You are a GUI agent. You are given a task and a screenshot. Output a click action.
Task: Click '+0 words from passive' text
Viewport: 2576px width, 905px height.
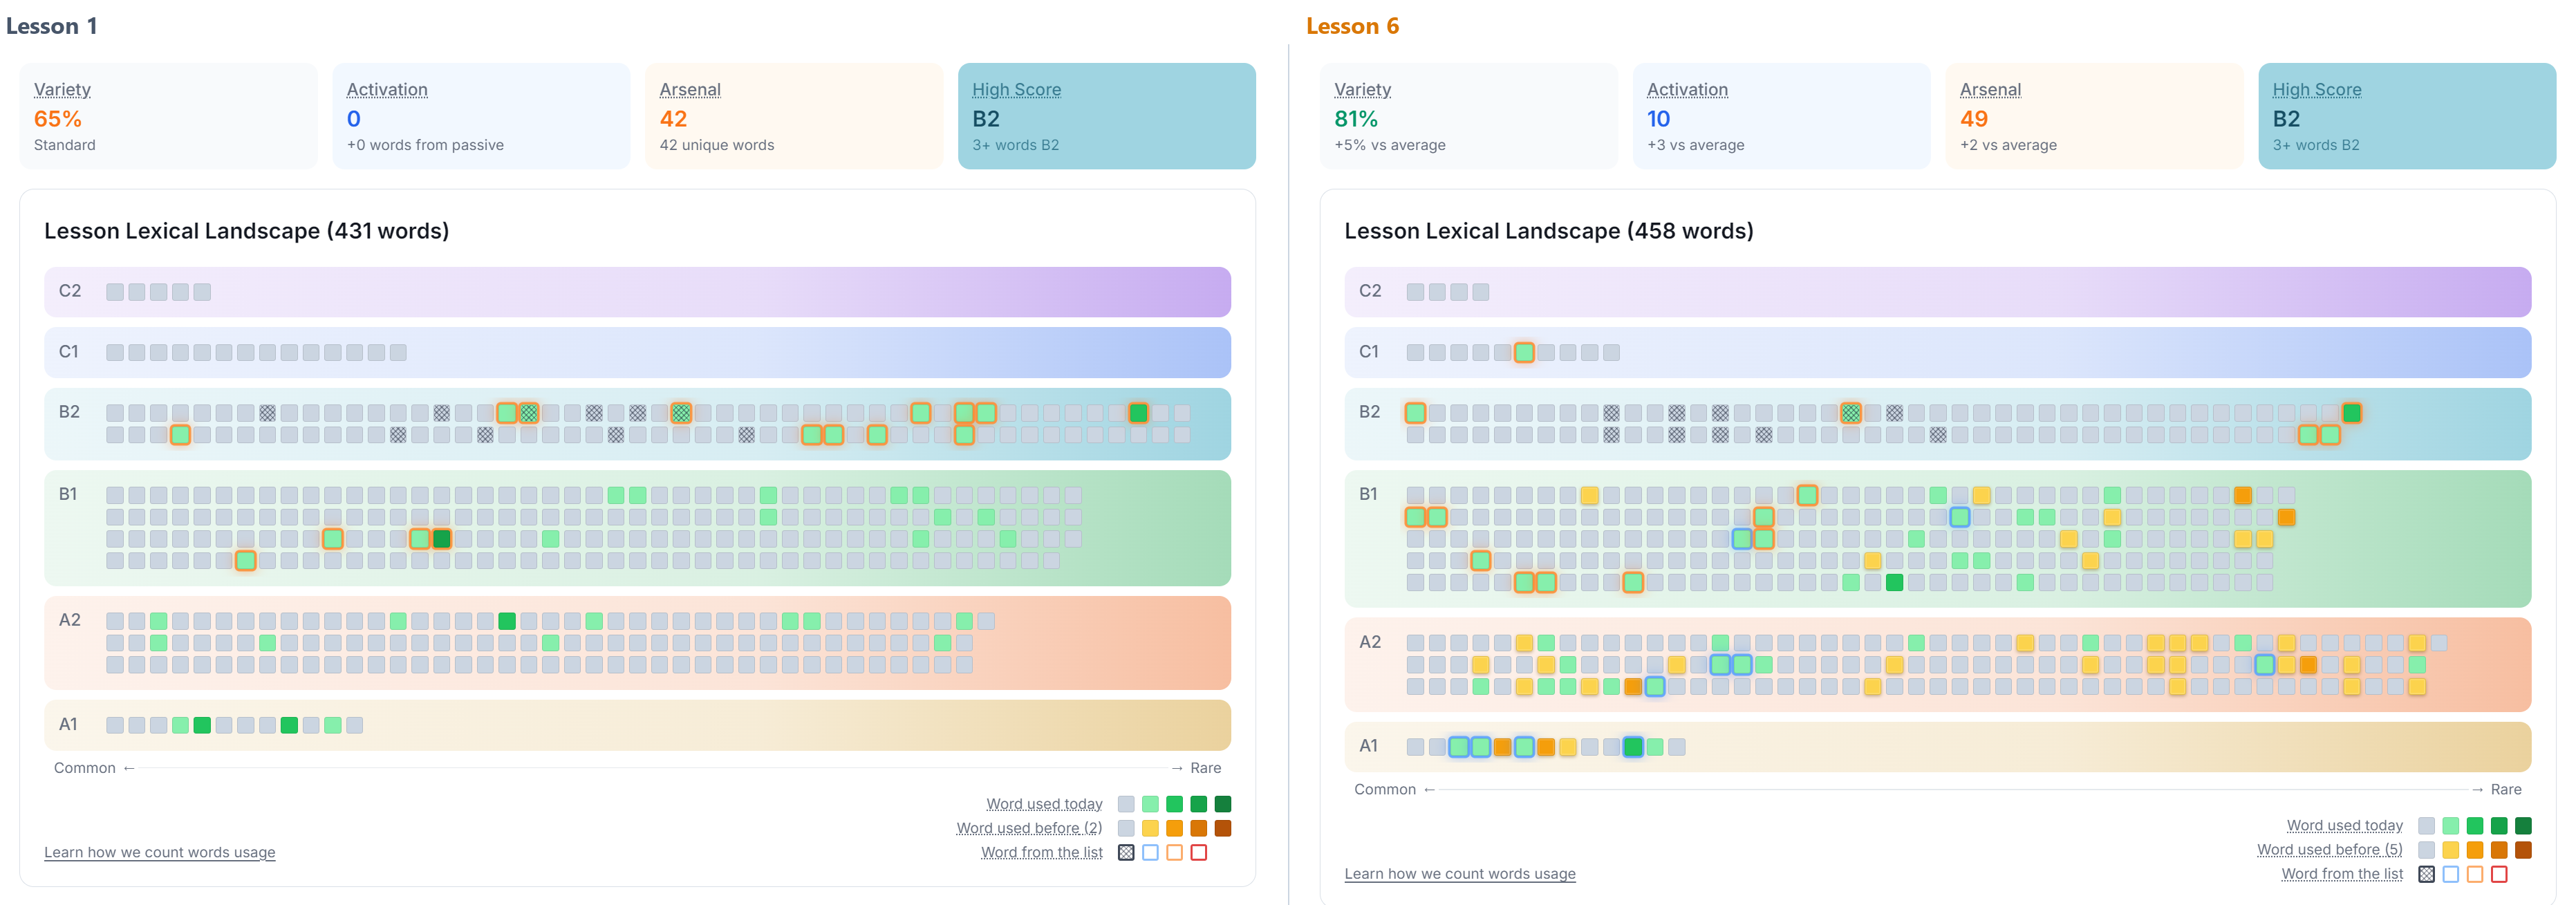click(425, 145)
